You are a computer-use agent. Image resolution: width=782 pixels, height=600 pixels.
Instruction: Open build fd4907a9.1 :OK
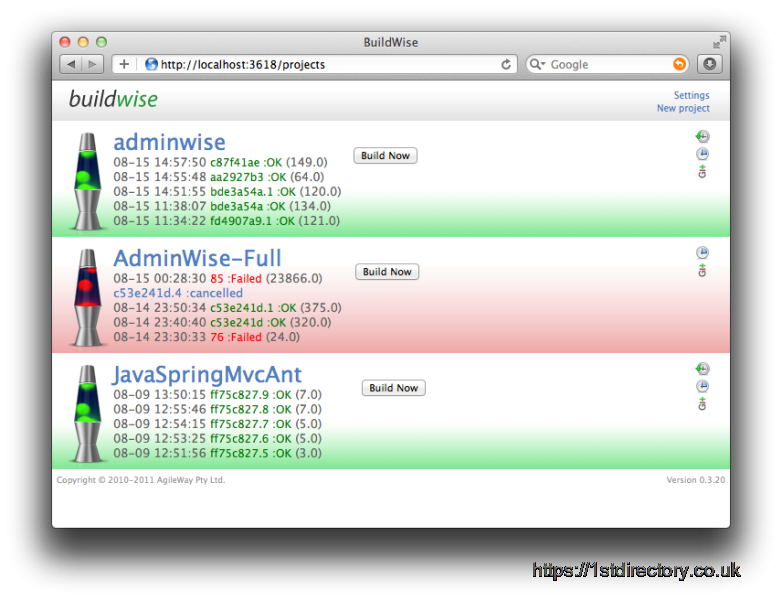coord(252,221)
